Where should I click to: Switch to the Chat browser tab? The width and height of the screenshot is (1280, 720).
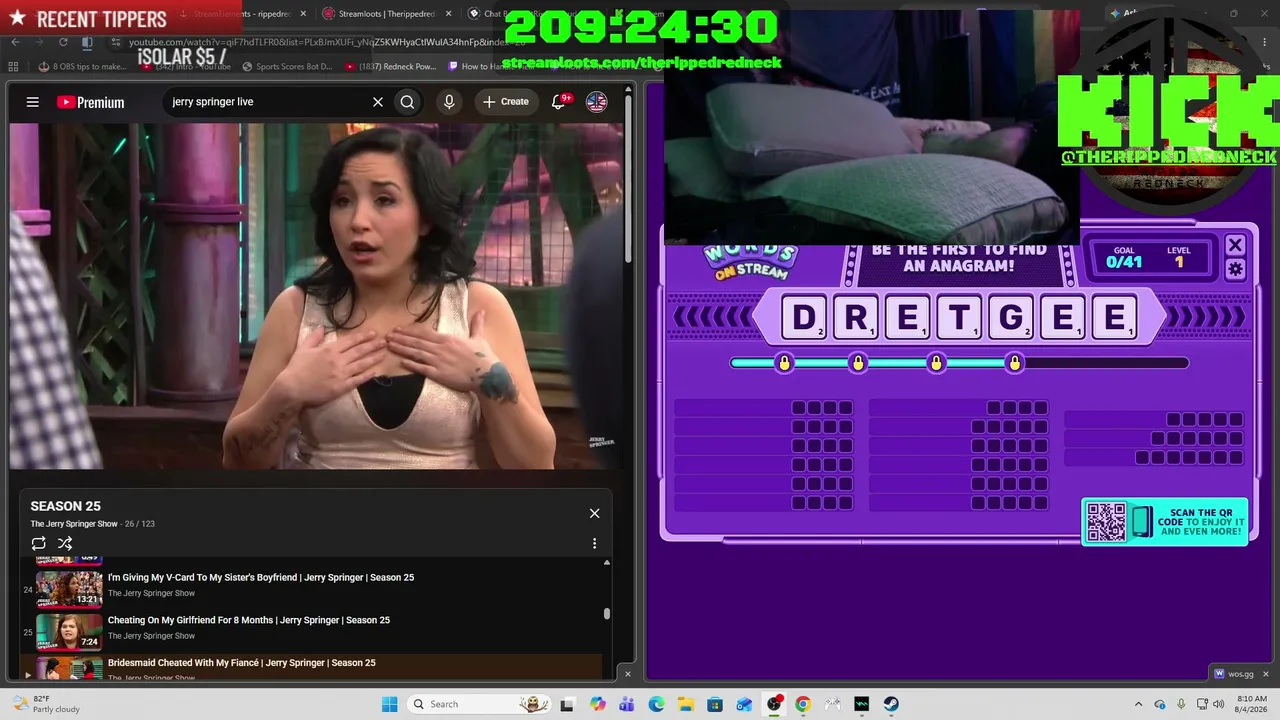pos(490,14)
